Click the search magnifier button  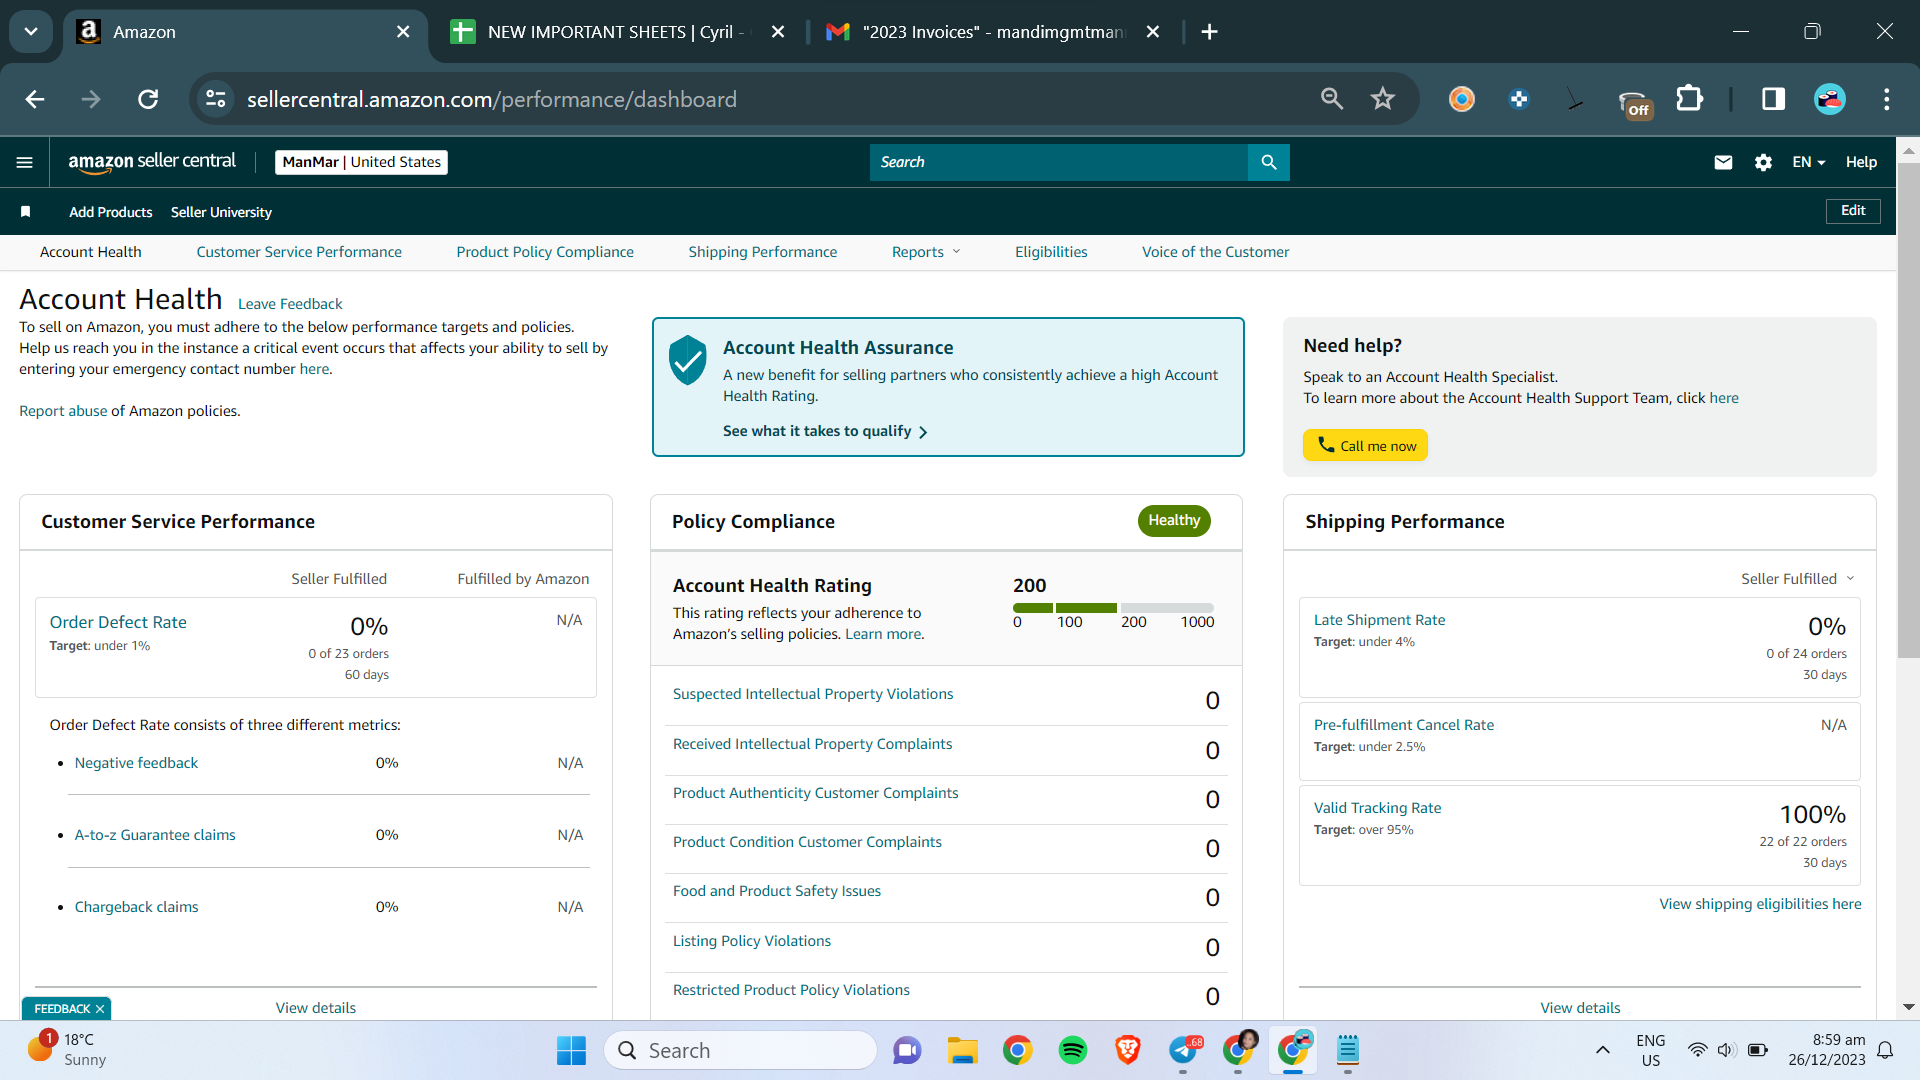click(x=1269, y=162)
